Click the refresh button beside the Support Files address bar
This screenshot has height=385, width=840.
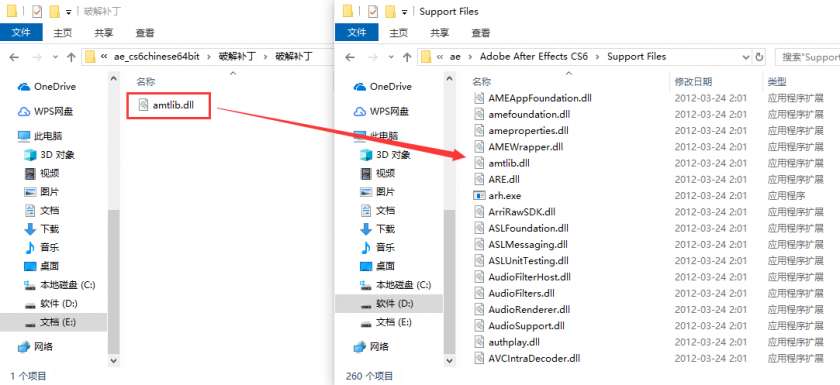tap(759, 57)
